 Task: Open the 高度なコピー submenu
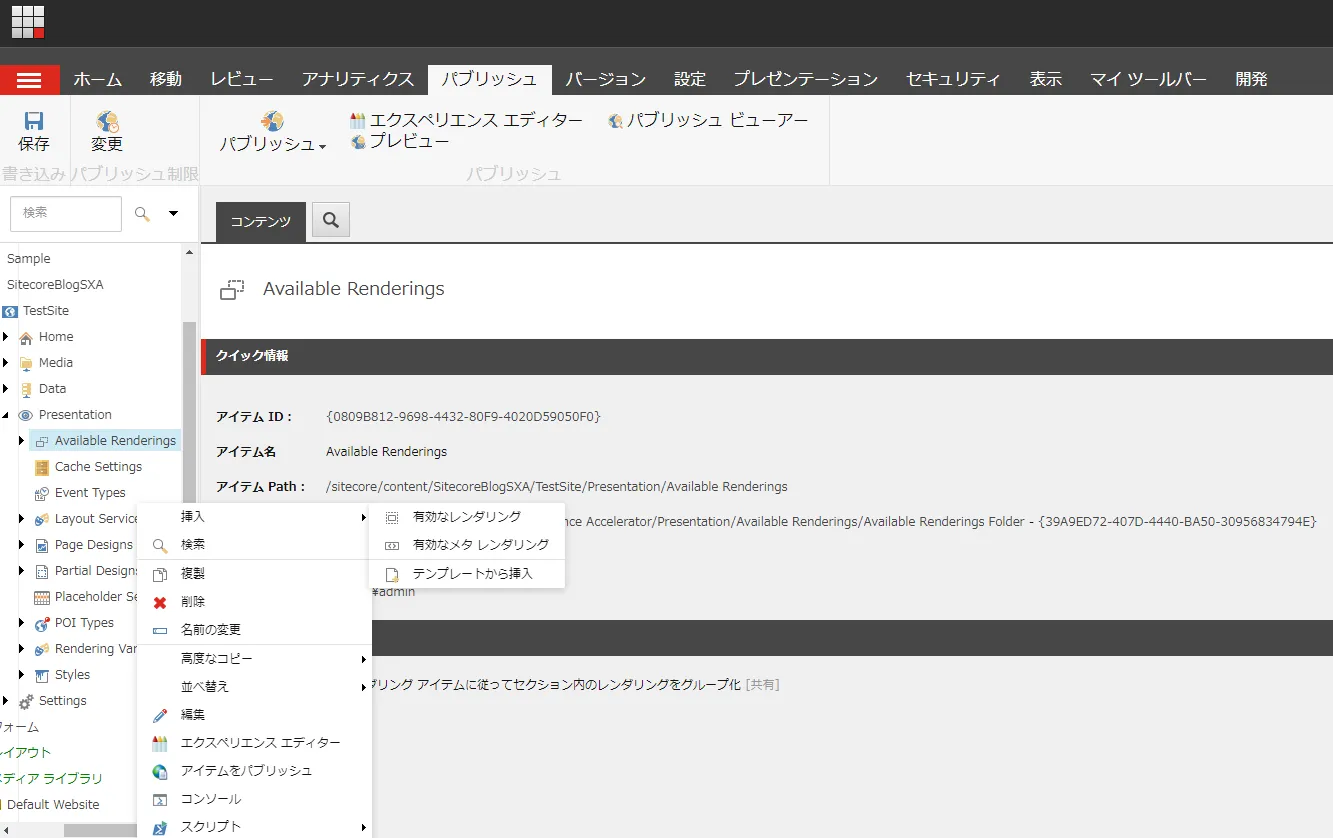[x=254, y=659]
